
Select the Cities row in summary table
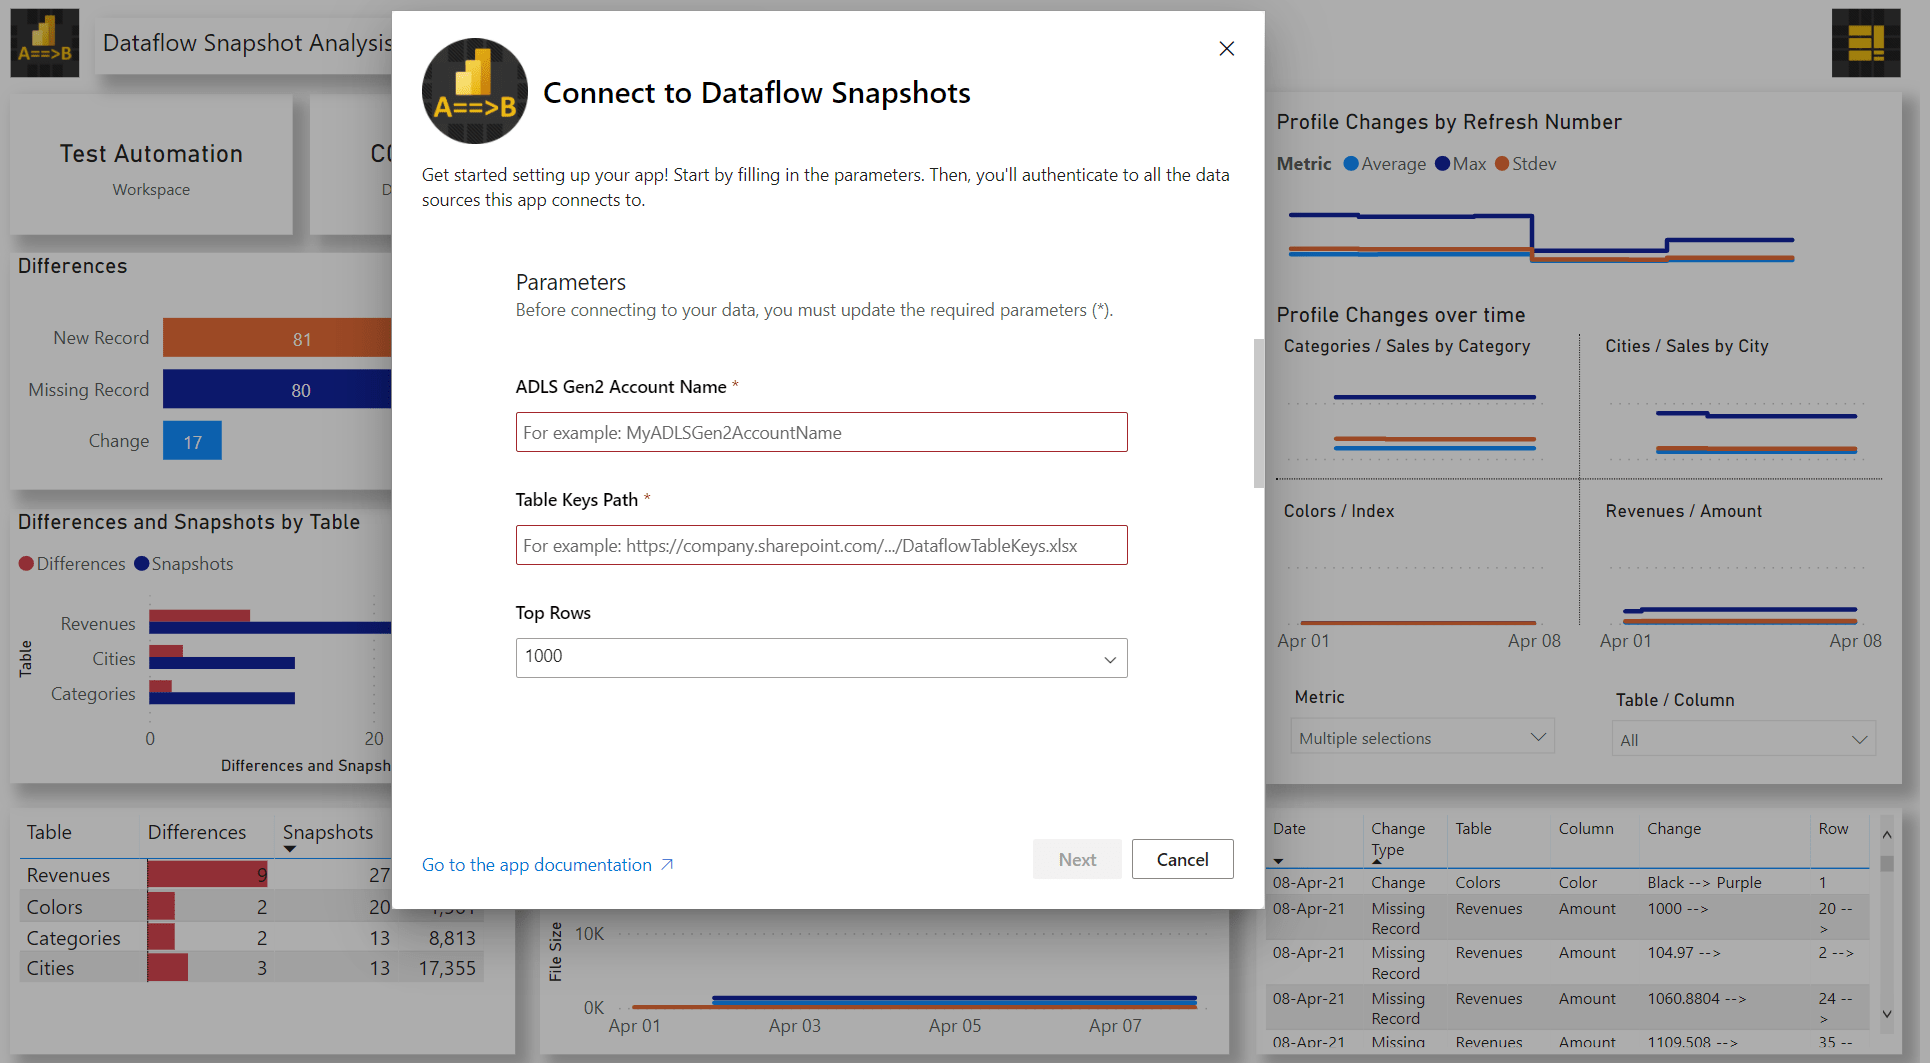click(250, 968)
